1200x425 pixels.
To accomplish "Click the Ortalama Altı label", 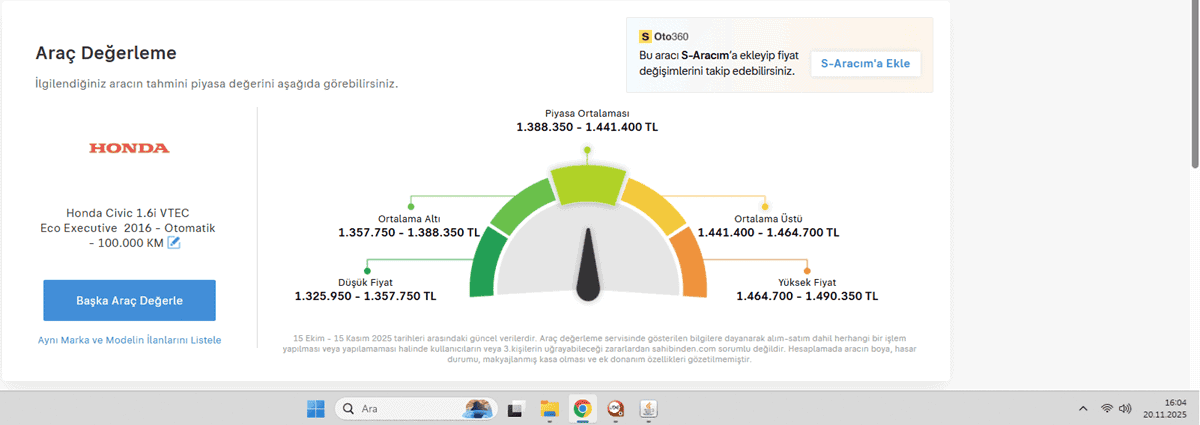I will (409, 218).
